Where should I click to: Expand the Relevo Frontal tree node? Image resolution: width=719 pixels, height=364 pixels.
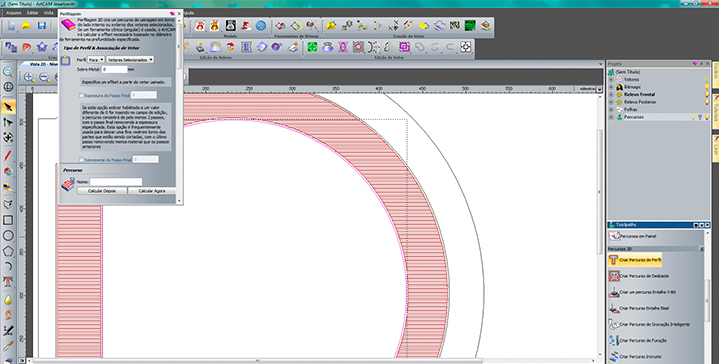tap(611, 94)
